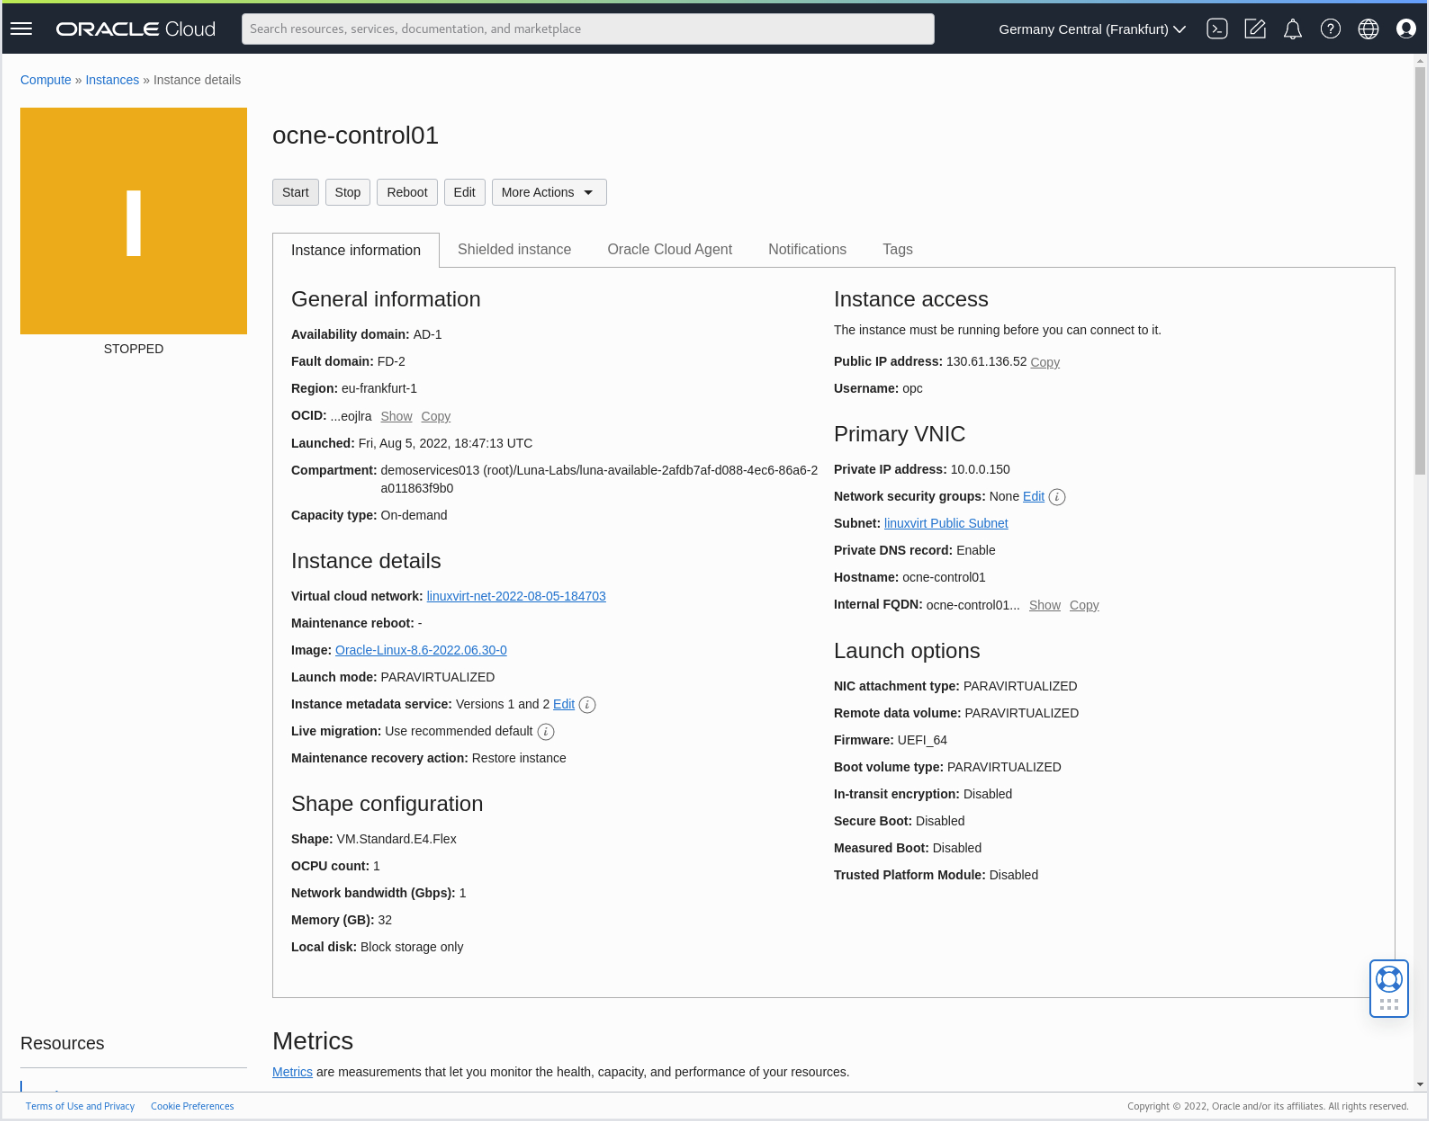1429x1121 pixels.
Task: Show the Internal FQDN
Action: 1044,604
